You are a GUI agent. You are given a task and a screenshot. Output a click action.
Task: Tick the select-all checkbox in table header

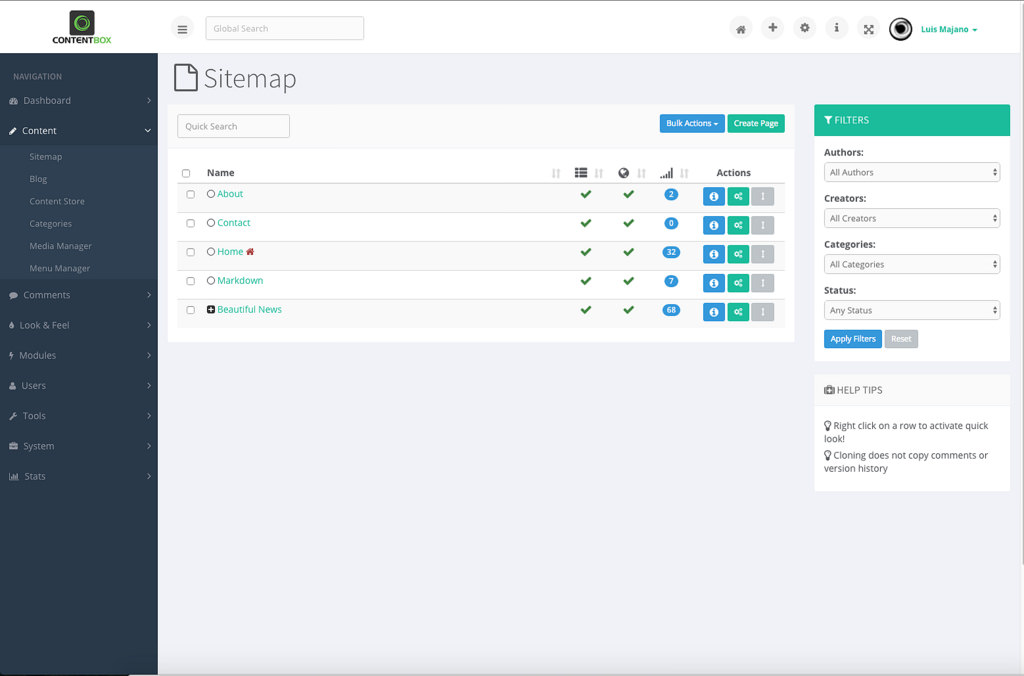coord(186,173)
